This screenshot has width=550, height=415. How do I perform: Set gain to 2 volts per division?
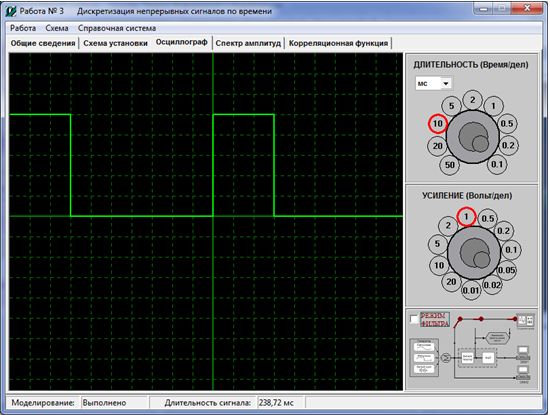(x=448, y=225)
